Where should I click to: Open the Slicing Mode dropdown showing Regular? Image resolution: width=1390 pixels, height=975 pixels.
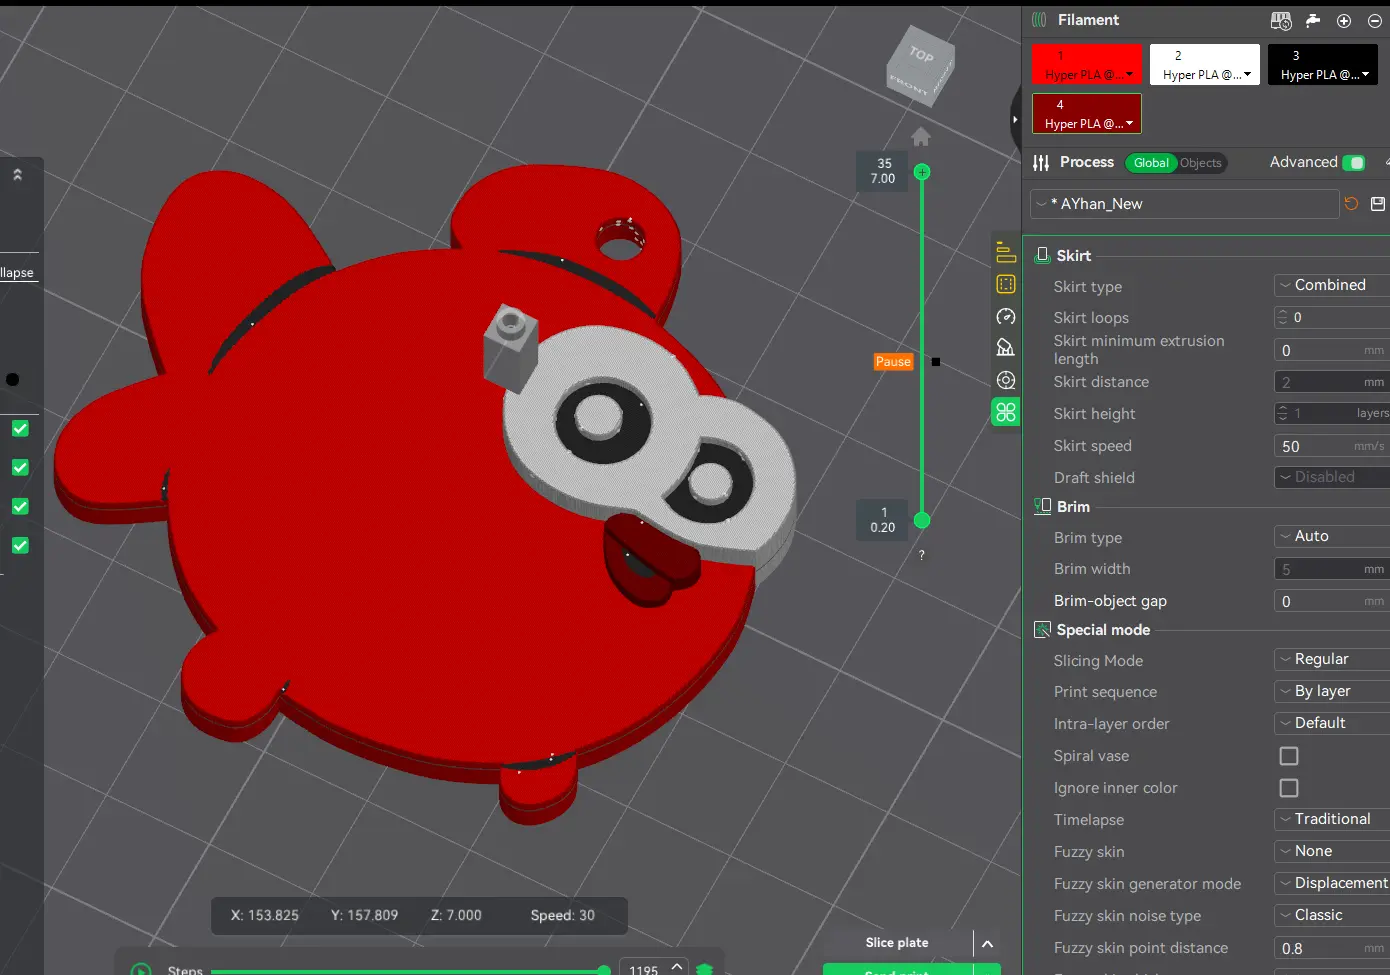coord(1332,659)
